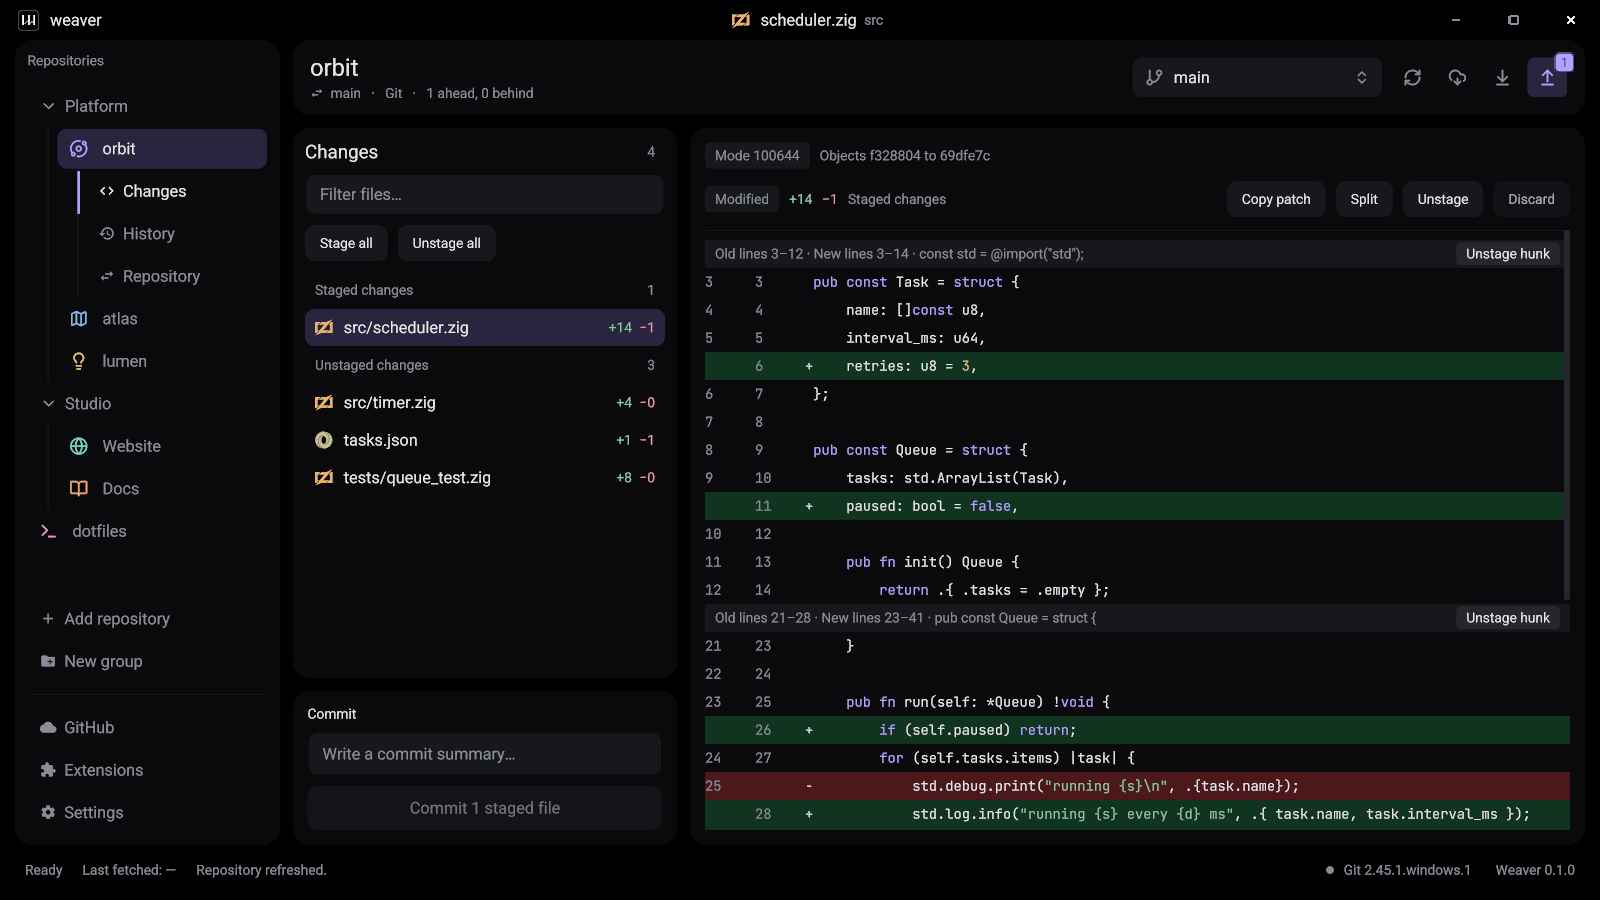This screenshot has height=900, width=1600.
Task: Click the Unstage button in diff header
Action: [1443, 199]
